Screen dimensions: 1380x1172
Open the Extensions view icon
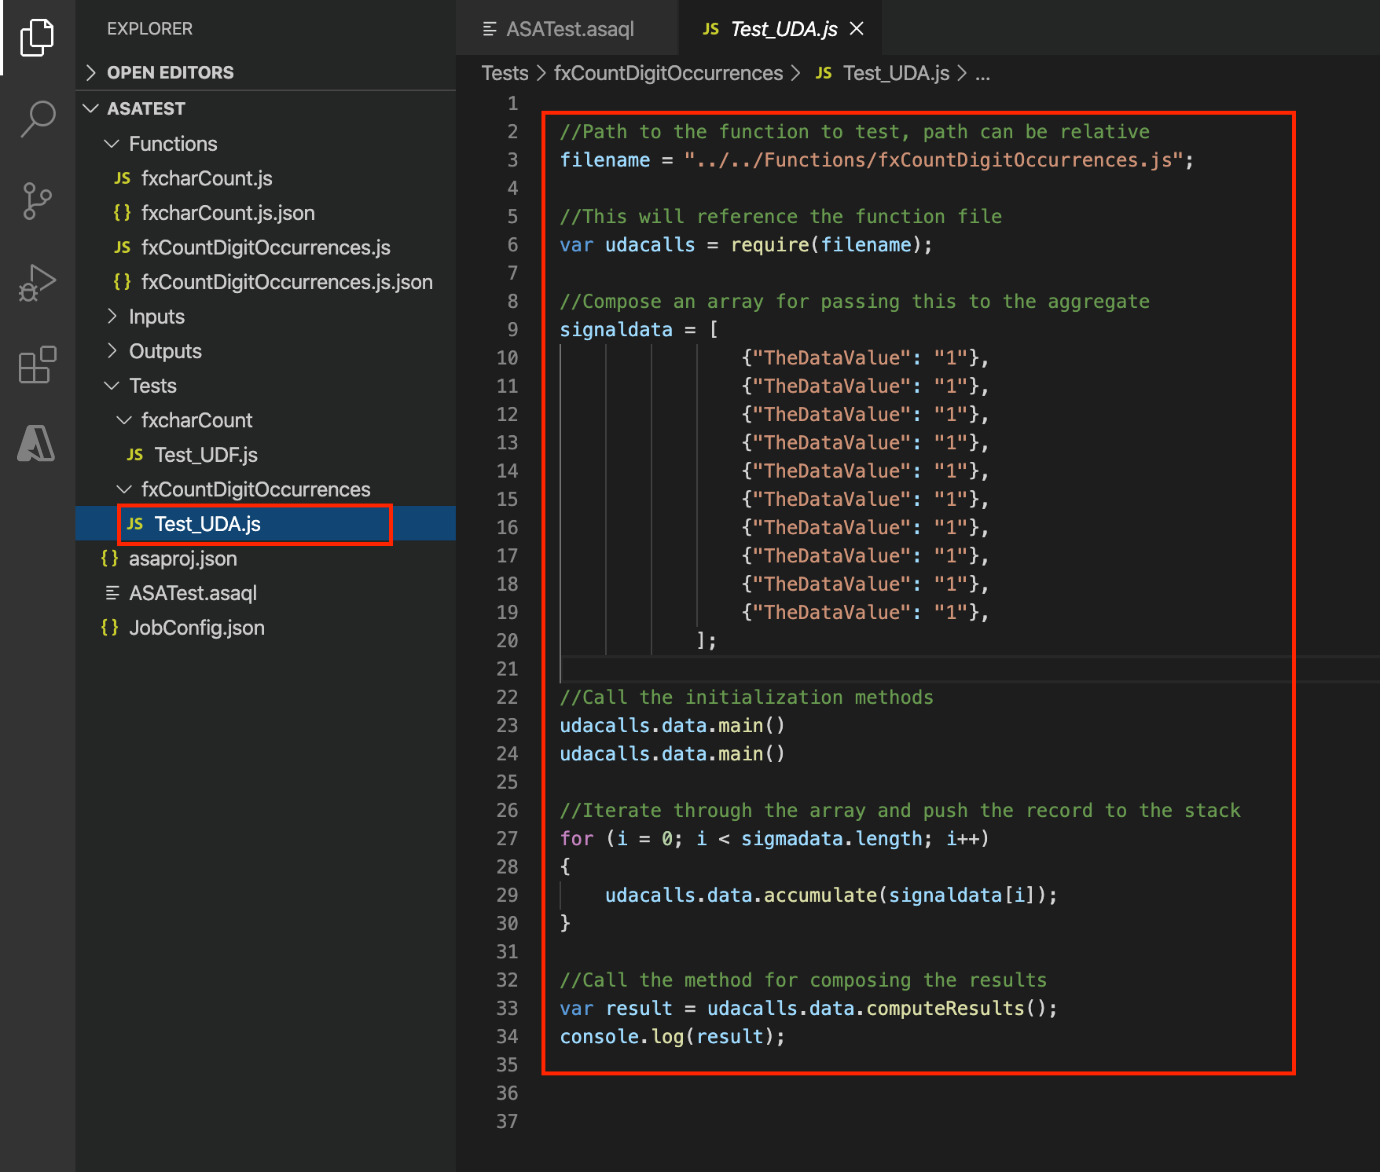point(37,365)
